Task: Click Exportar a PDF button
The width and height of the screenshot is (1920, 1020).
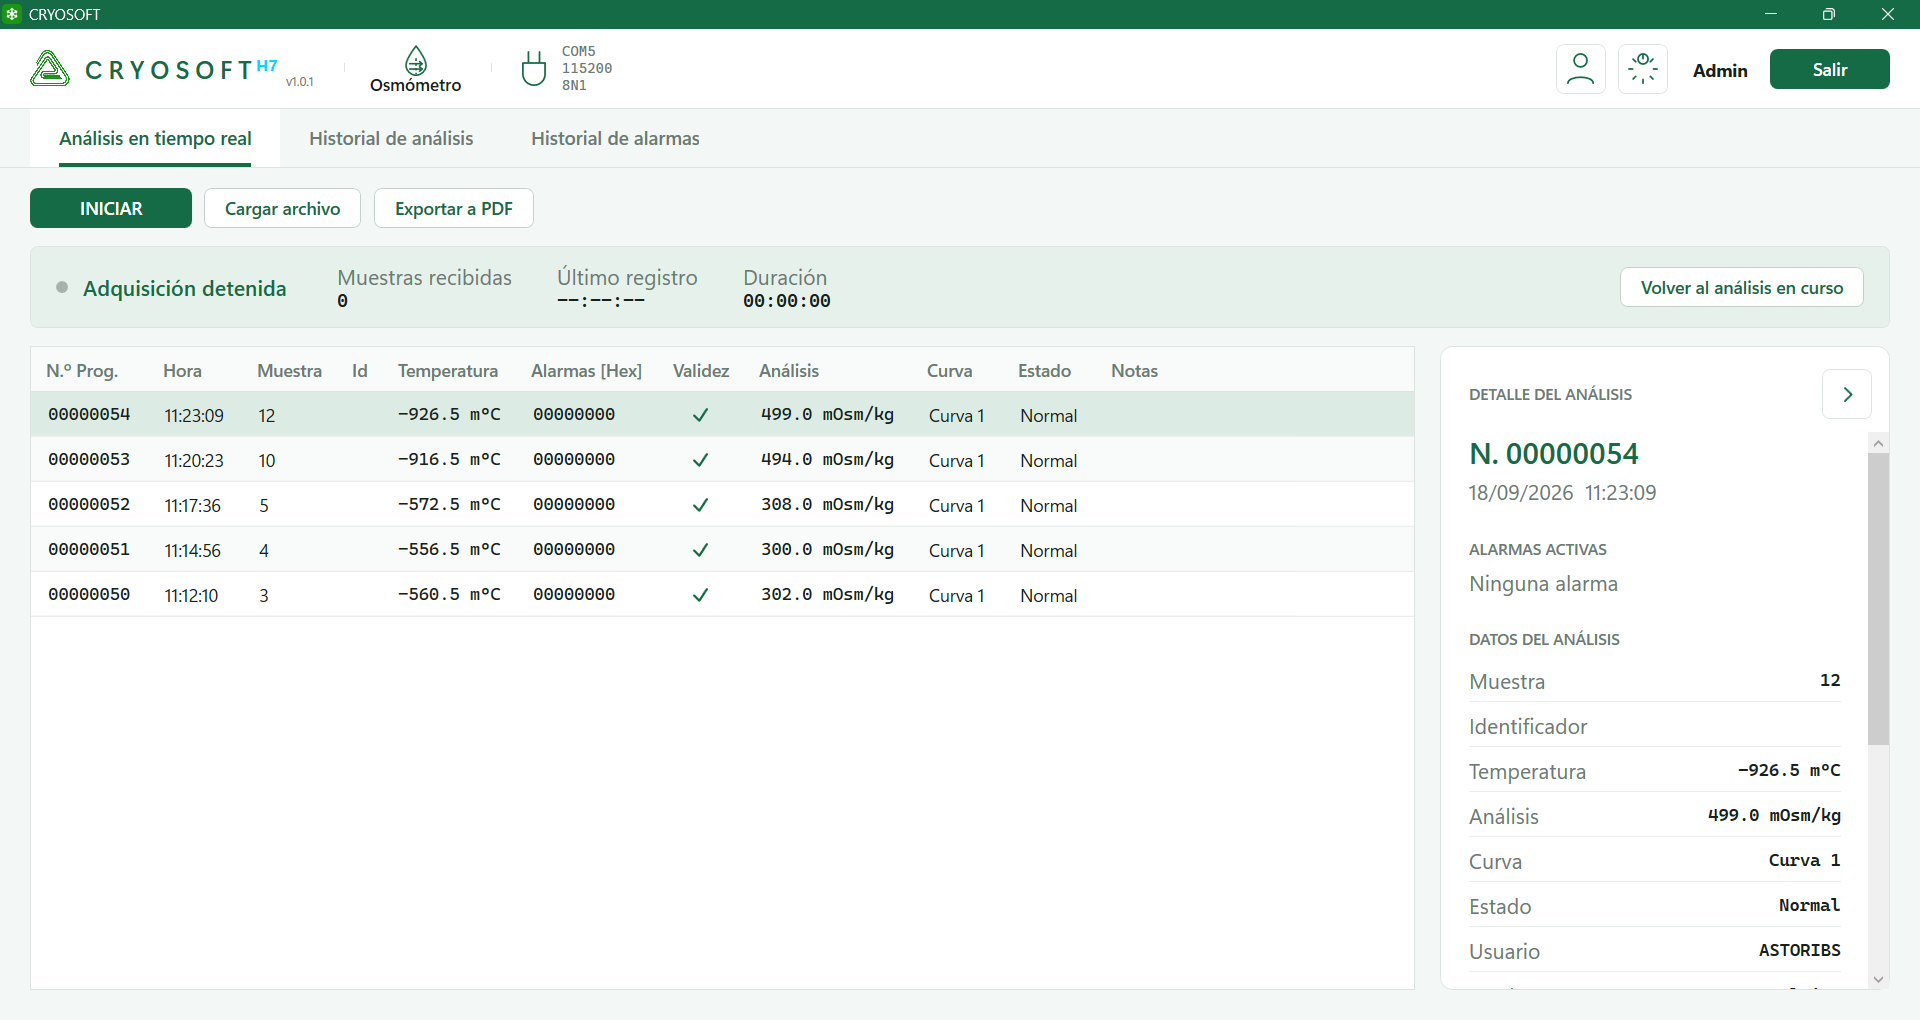Action: 454,208
